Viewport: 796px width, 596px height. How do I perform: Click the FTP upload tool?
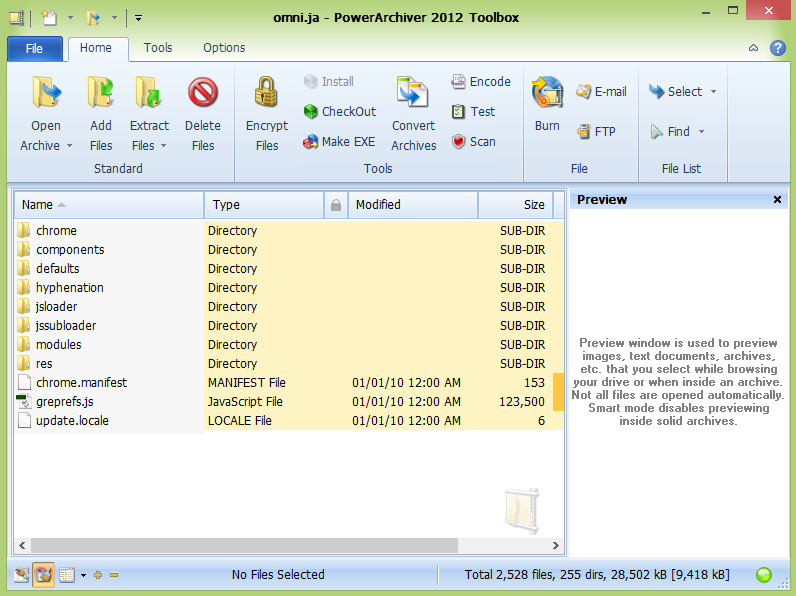tap(596, 132)
